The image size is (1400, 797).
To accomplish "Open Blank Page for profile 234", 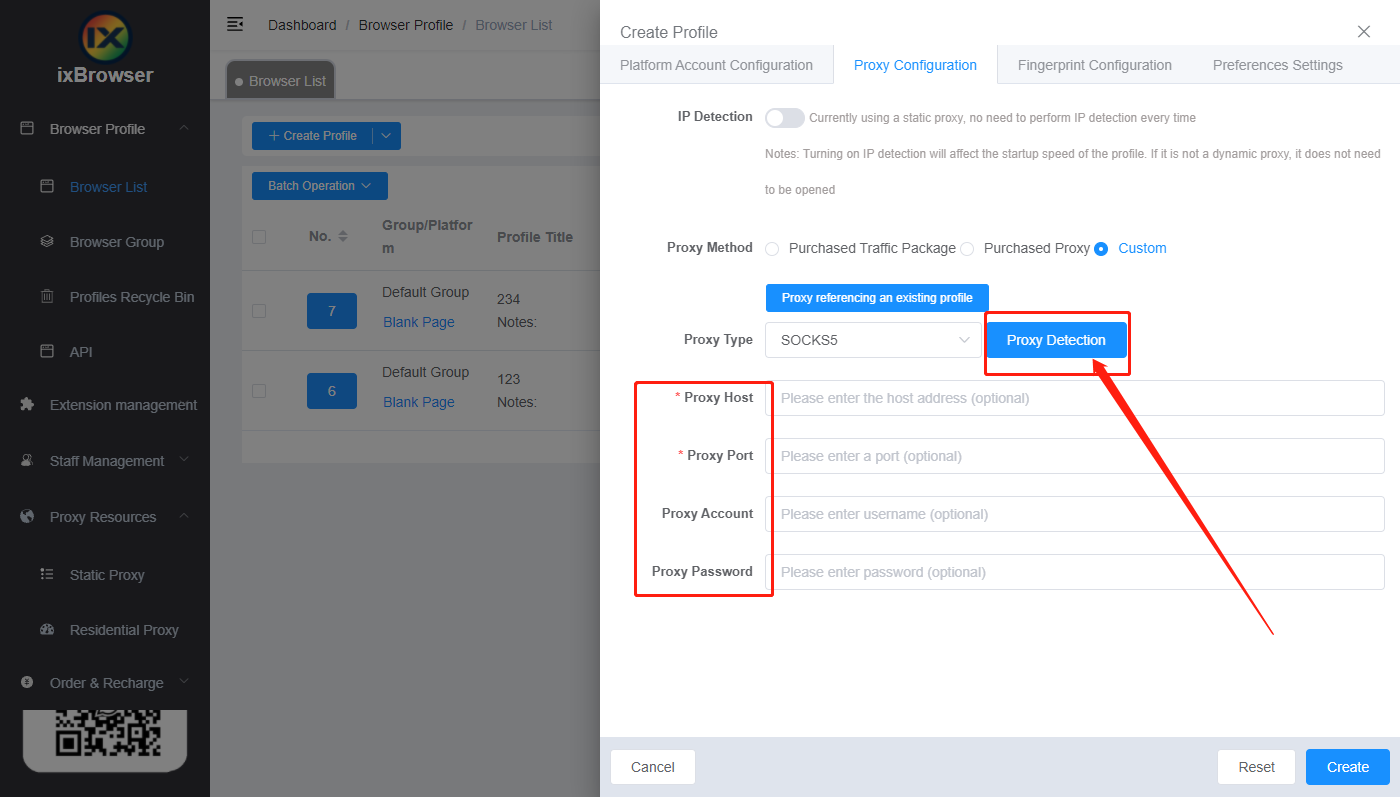I will coord(418,321).
